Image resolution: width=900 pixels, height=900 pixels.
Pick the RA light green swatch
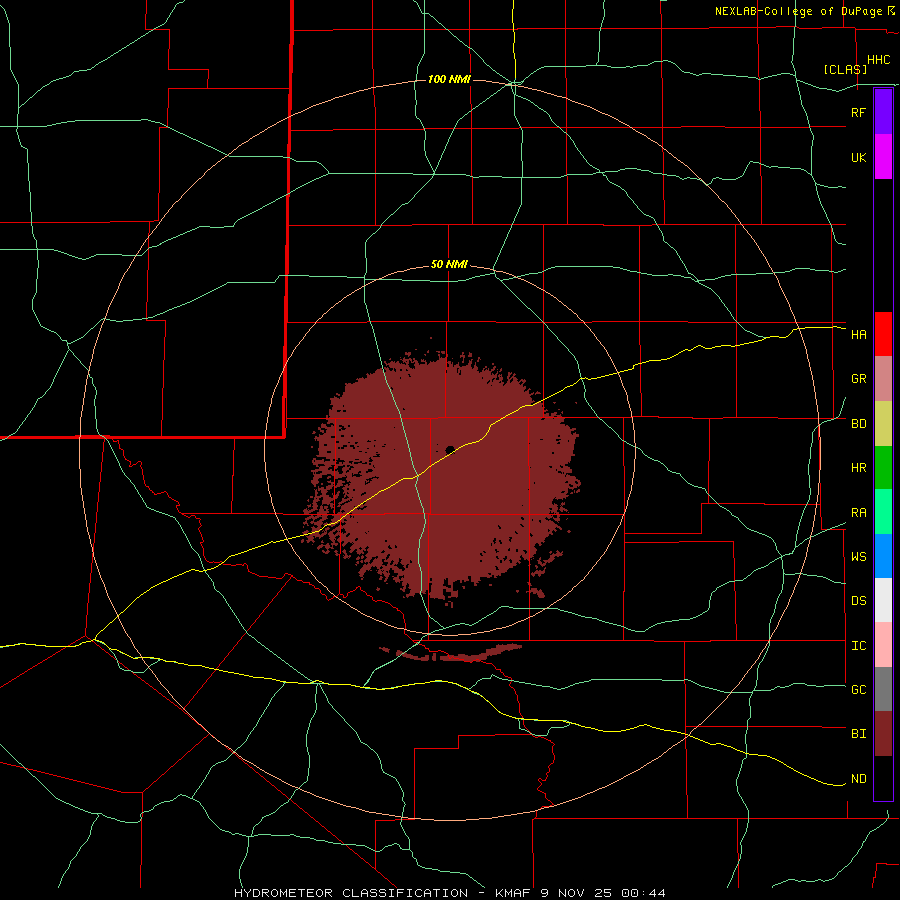(x=883, y=512)
